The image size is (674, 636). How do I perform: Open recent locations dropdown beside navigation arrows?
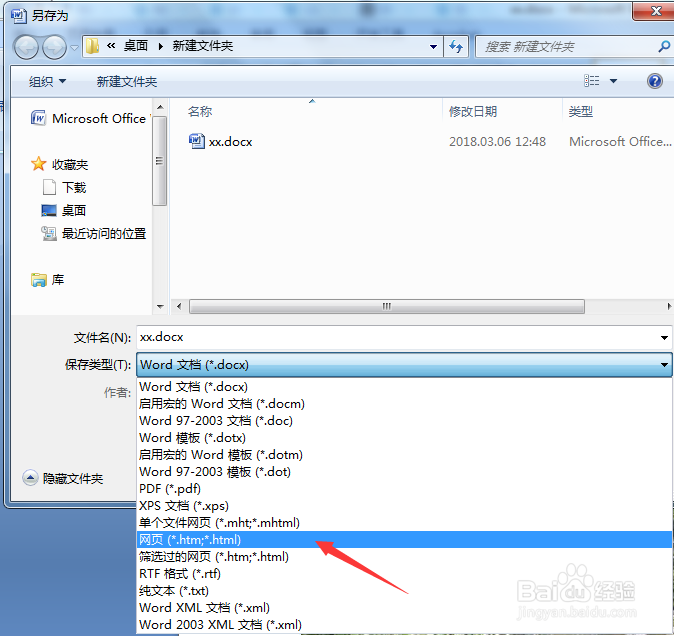74,47
